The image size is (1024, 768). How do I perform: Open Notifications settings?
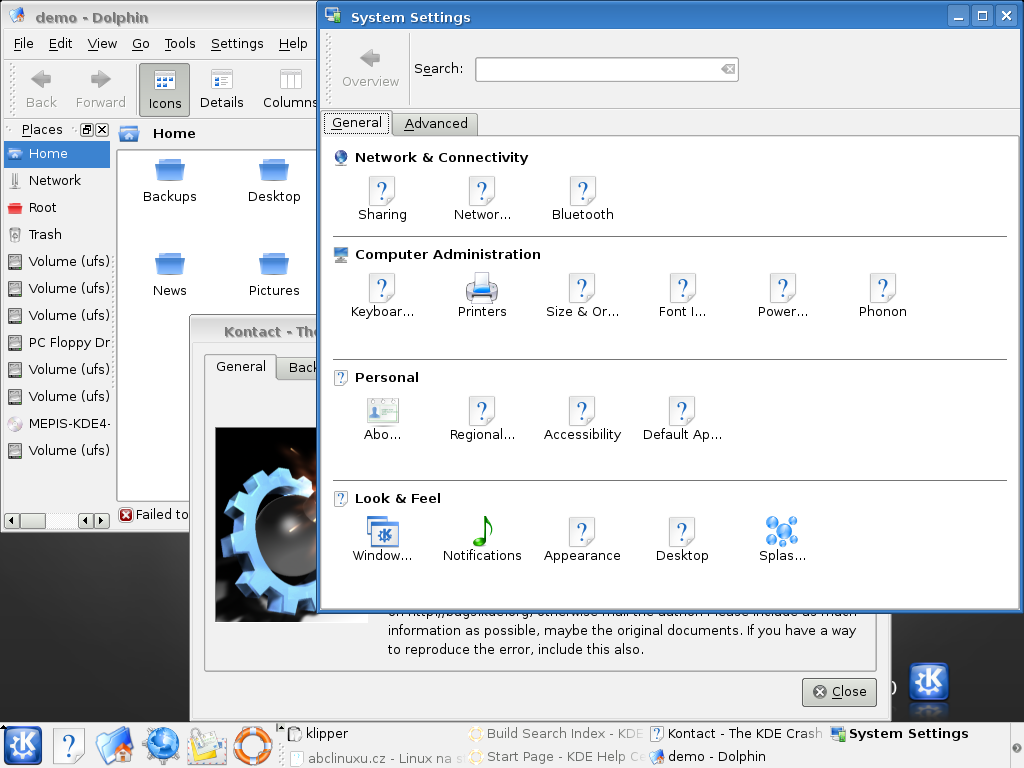[x=482, y=539]
